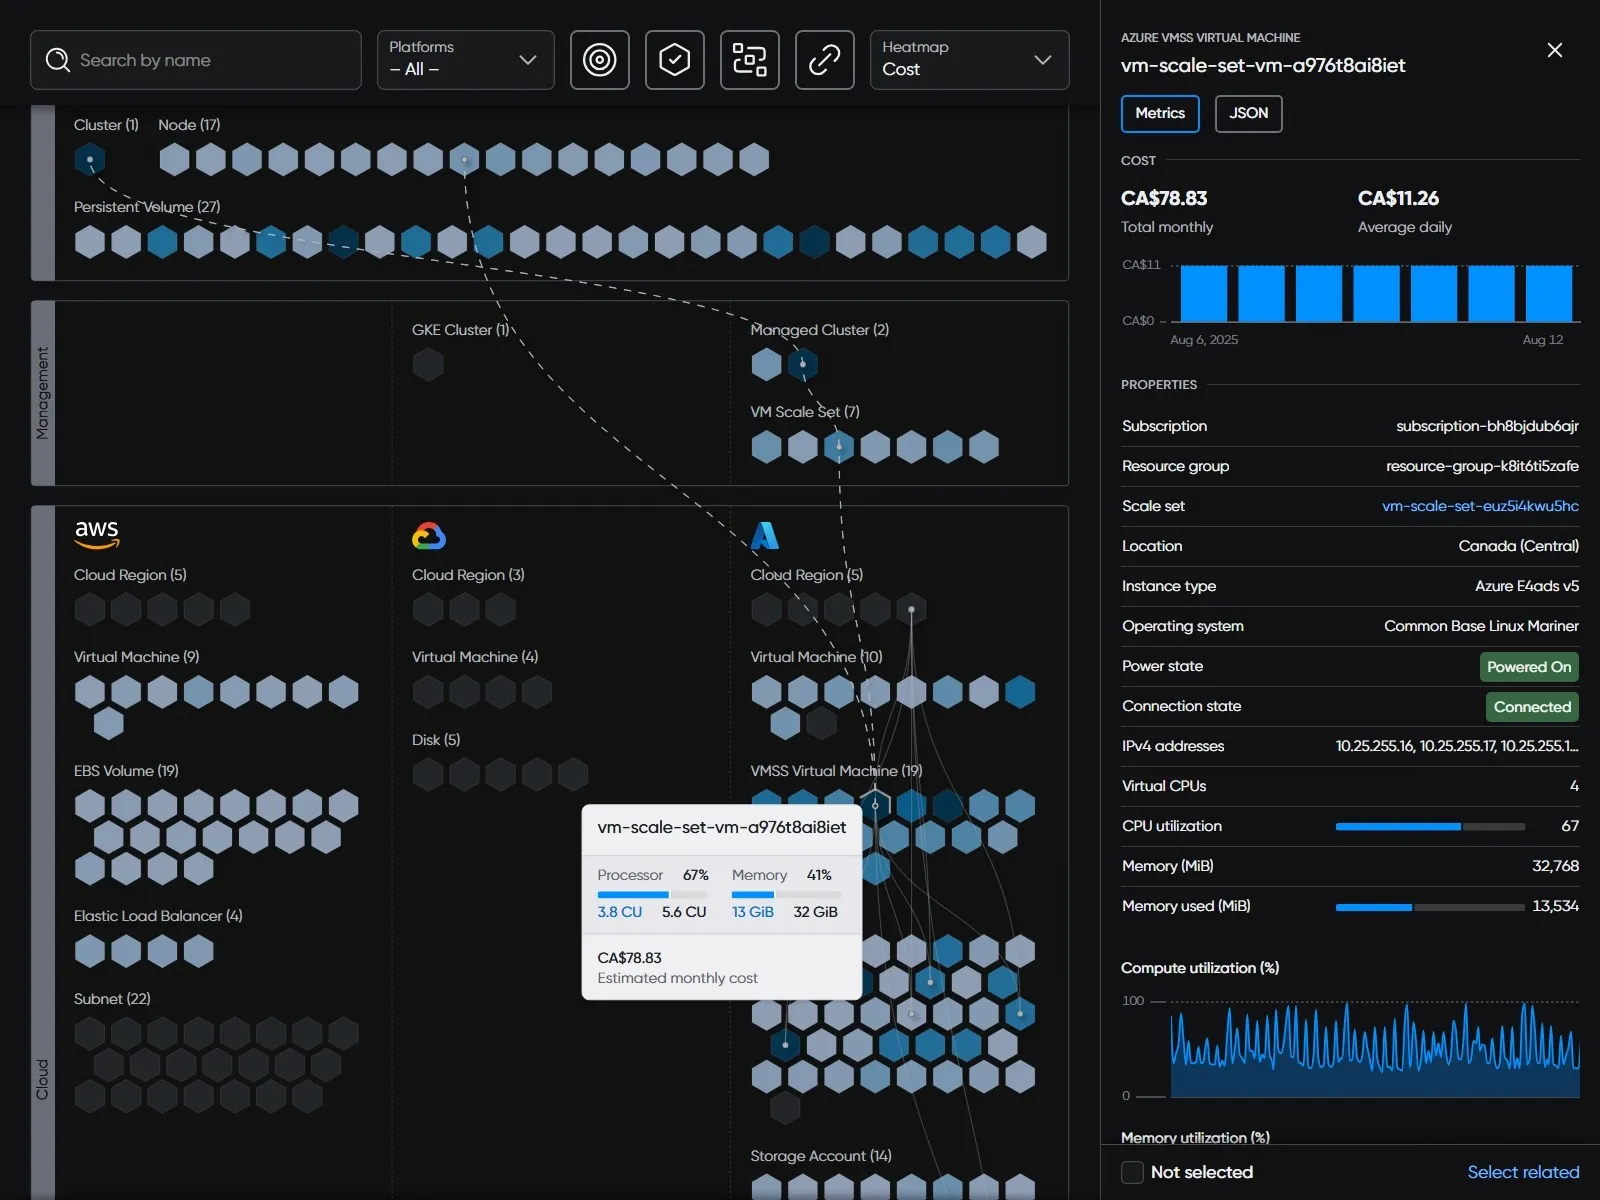Toggle the Not selected checkbox
The height and width of the screenshot is (1200, 1600).
[1132, 1172]
